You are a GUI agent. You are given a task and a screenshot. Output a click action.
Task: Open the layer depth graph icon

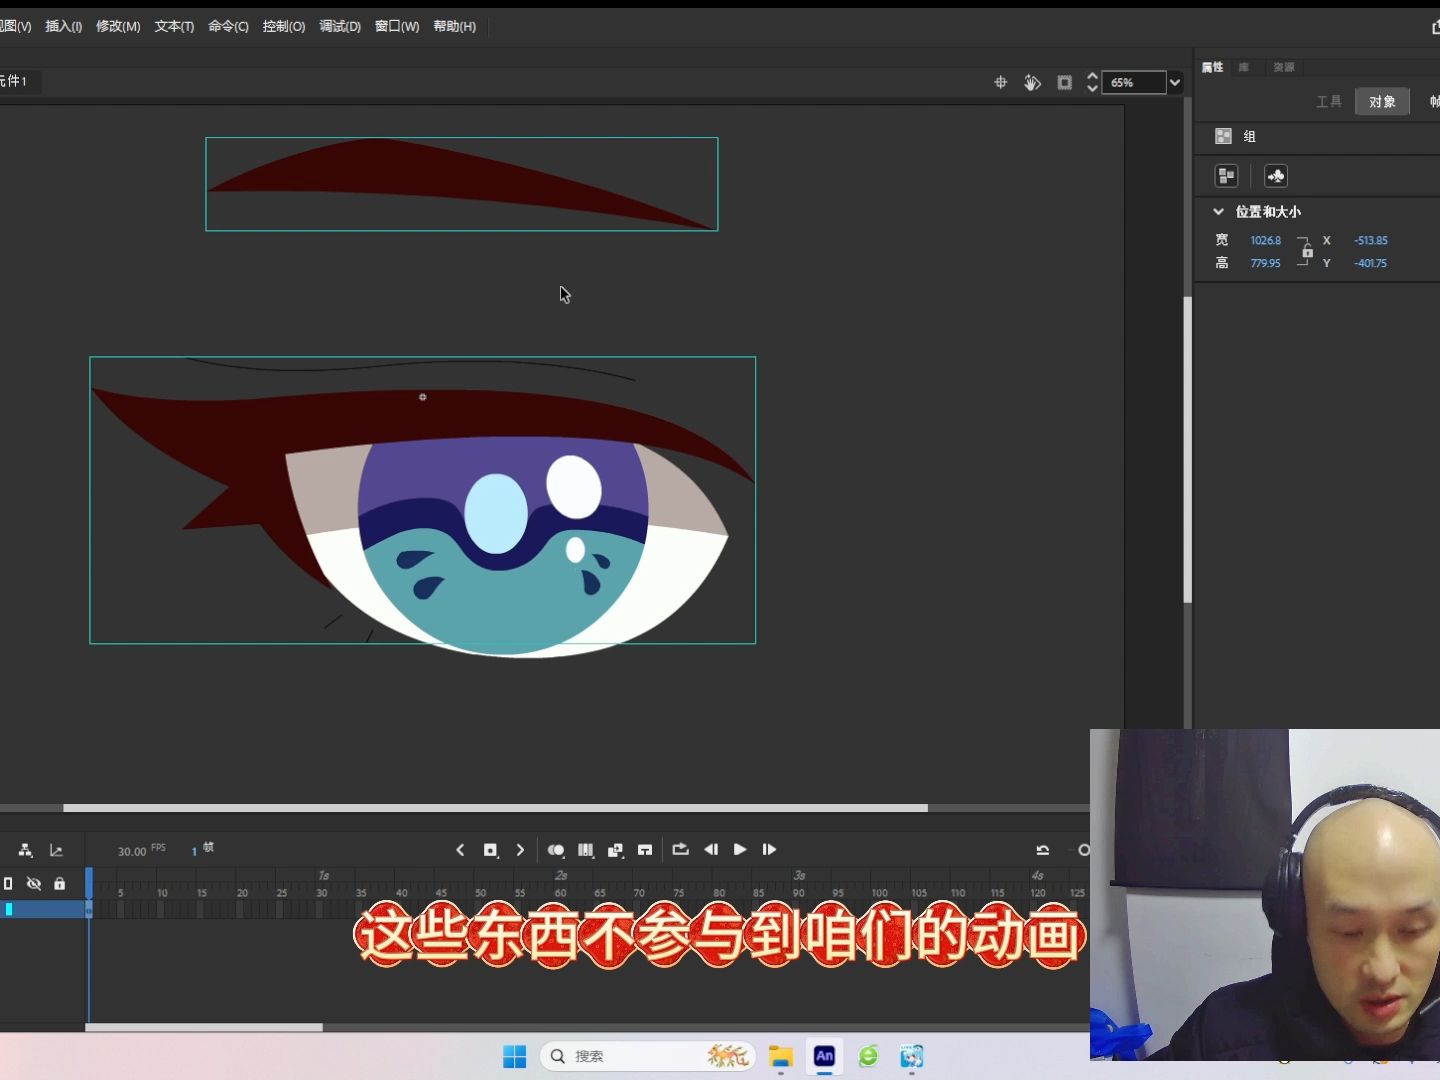[x=56, y=850]
